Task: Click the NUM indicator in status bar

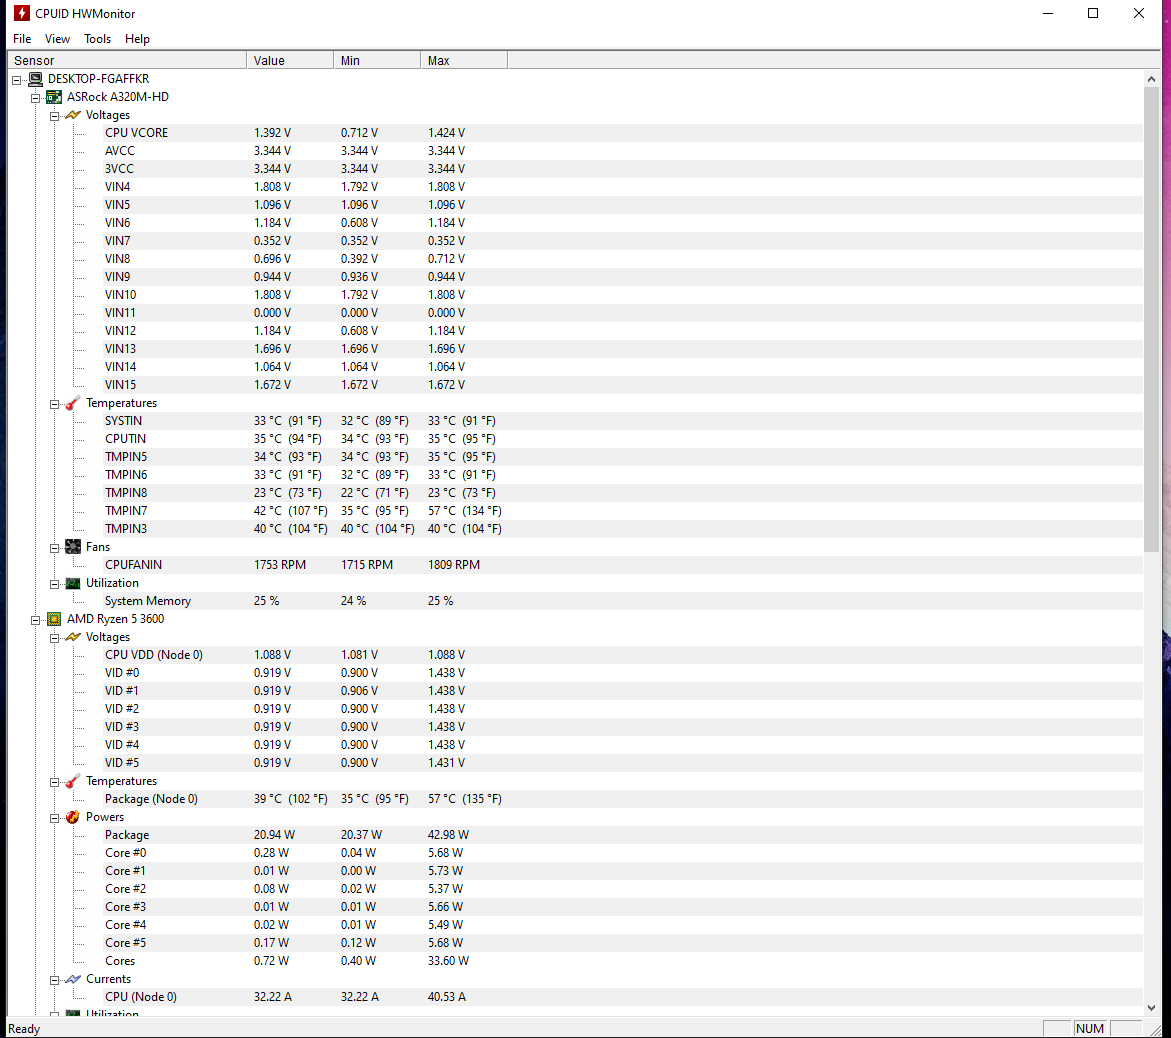Action: pyautogui.click(x=1090, y=1028)
